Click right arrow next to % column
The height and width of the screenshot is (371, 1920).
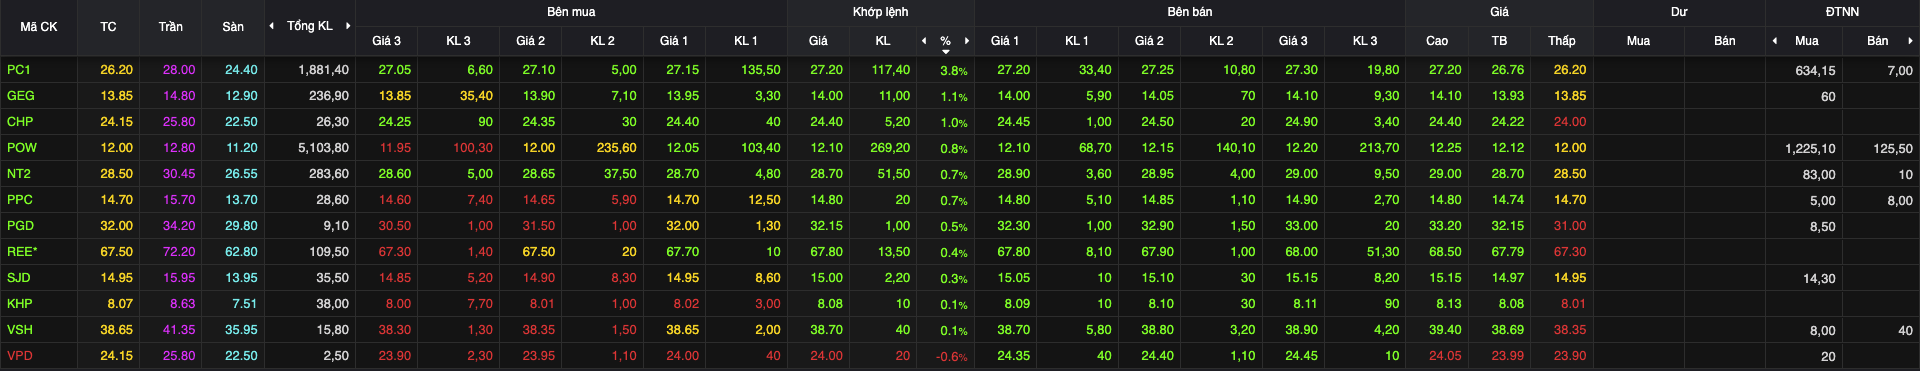pos(967,41)
